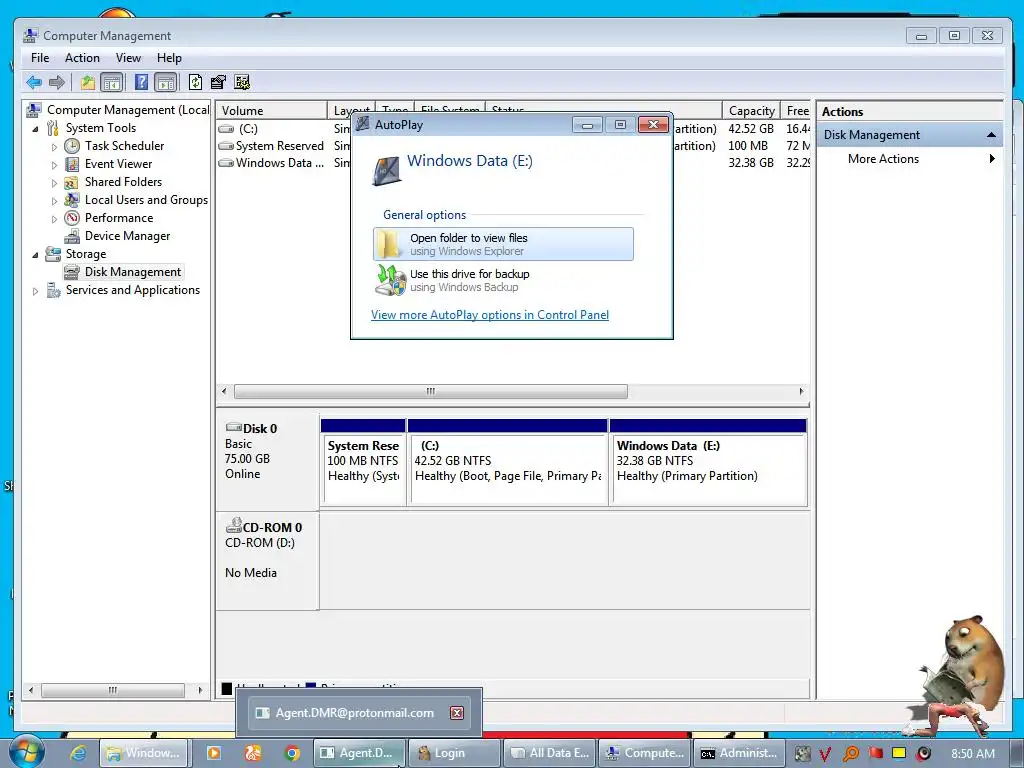Toggle the Show/Hide Action Pane toolbar button
1024x768 pixels.
(x=167, y=82)
